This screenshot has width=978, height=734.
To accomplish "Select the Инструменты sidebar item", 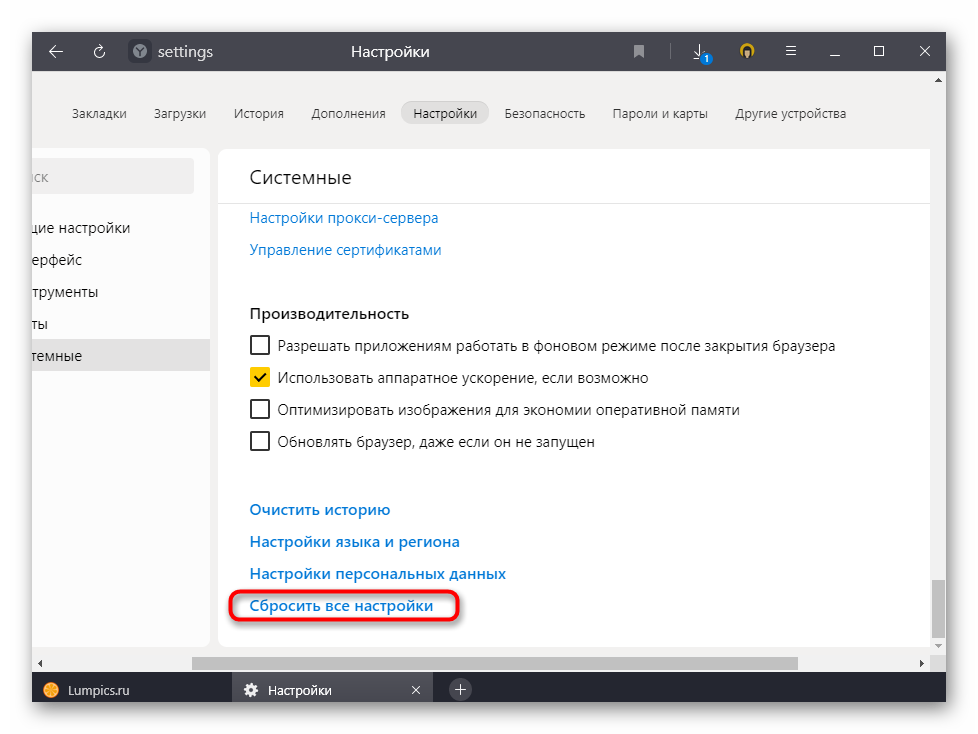I will point(121,292).
